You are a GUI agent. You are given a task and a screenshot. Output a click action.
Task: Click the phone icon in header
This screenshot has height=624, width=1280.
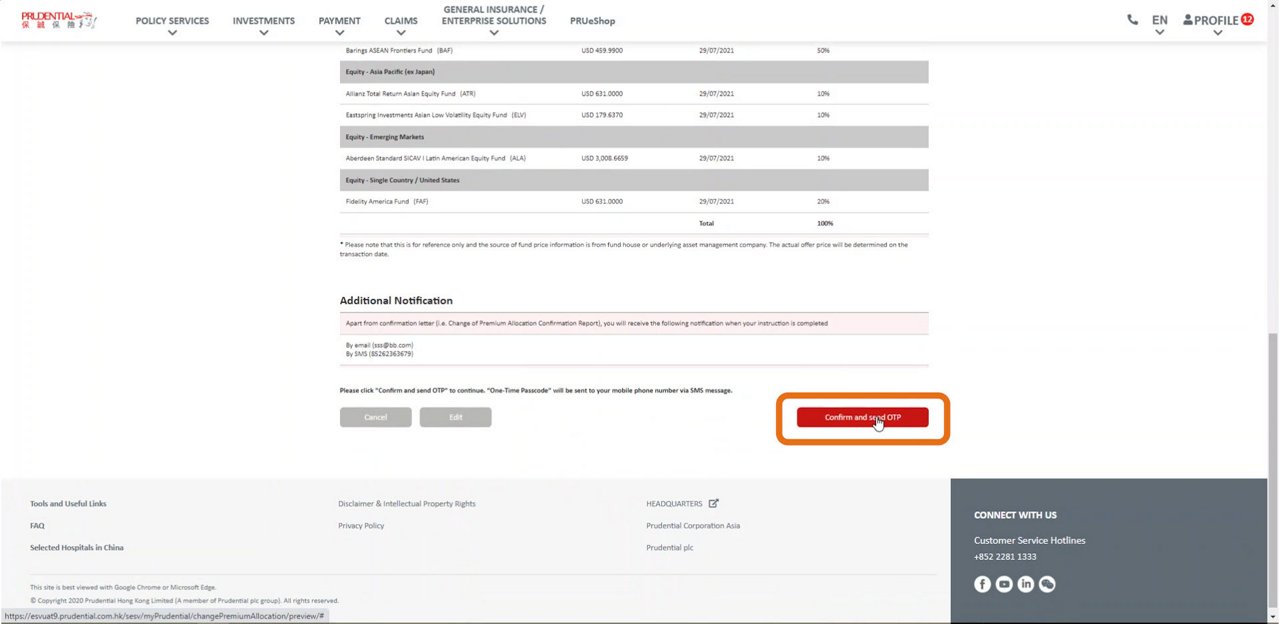pyautogui.click(x=1132, y=19)
